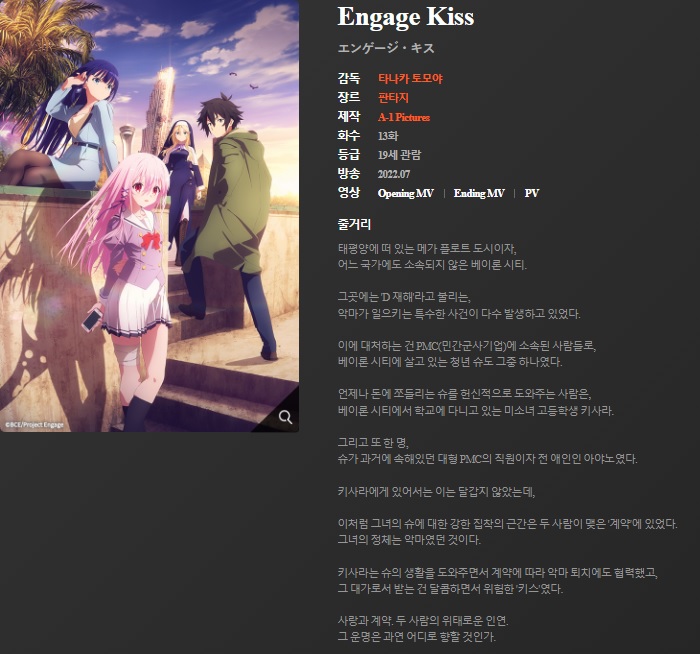The height and width of the screenshot is (654, 700).
Task: Click the 감독 field label
Action: pos(349,79)
